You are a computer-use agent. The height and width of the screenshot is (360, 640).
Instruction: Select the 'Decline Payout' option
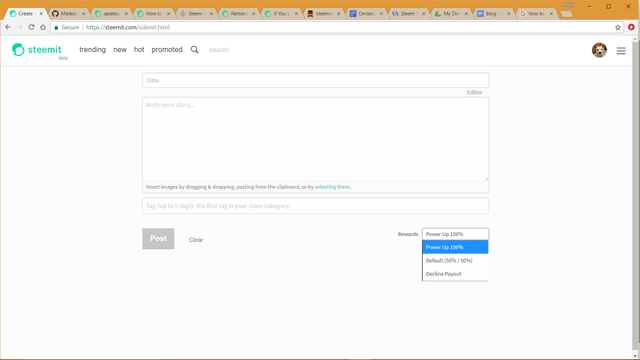[455, 274]
